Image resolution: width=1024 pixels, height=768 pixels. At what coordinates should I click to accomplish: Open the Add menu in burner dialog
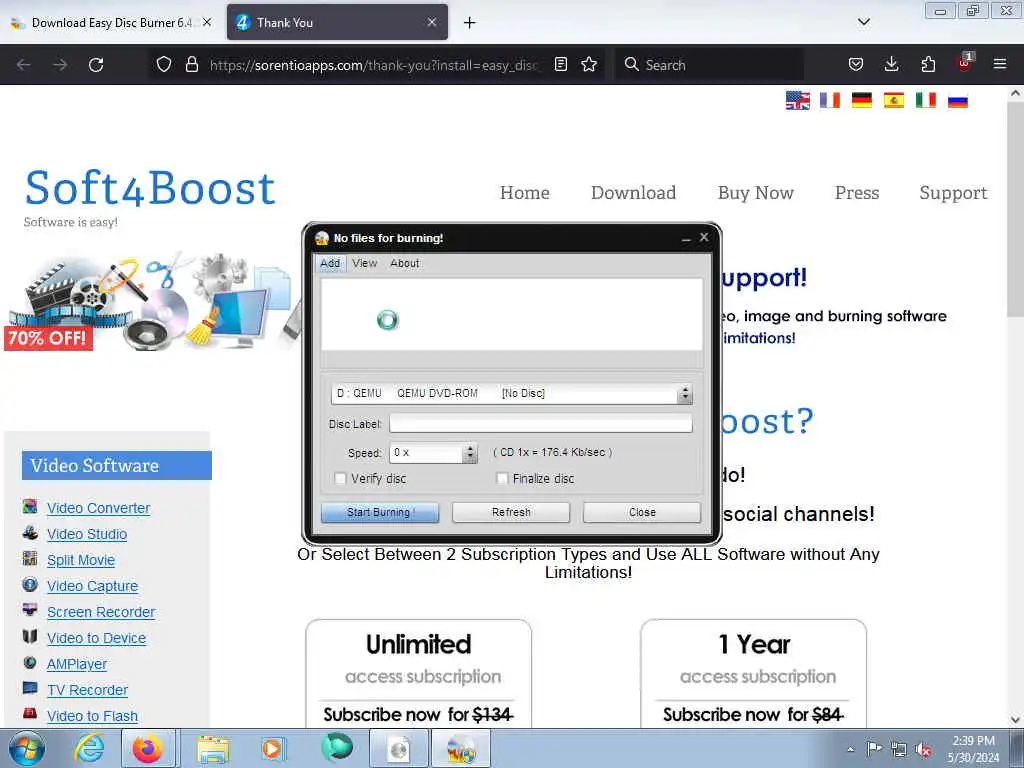coord(330,263)
